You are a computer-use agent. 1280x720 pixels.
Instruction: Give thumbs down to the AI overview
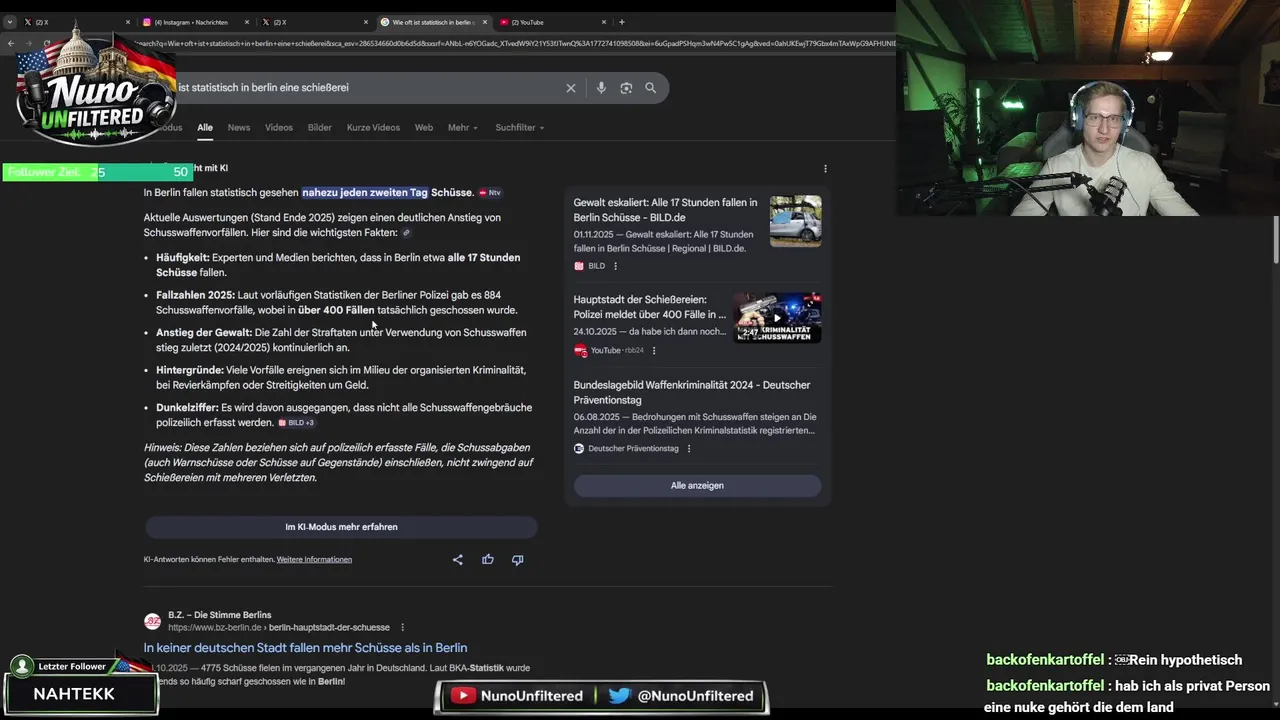518,560
